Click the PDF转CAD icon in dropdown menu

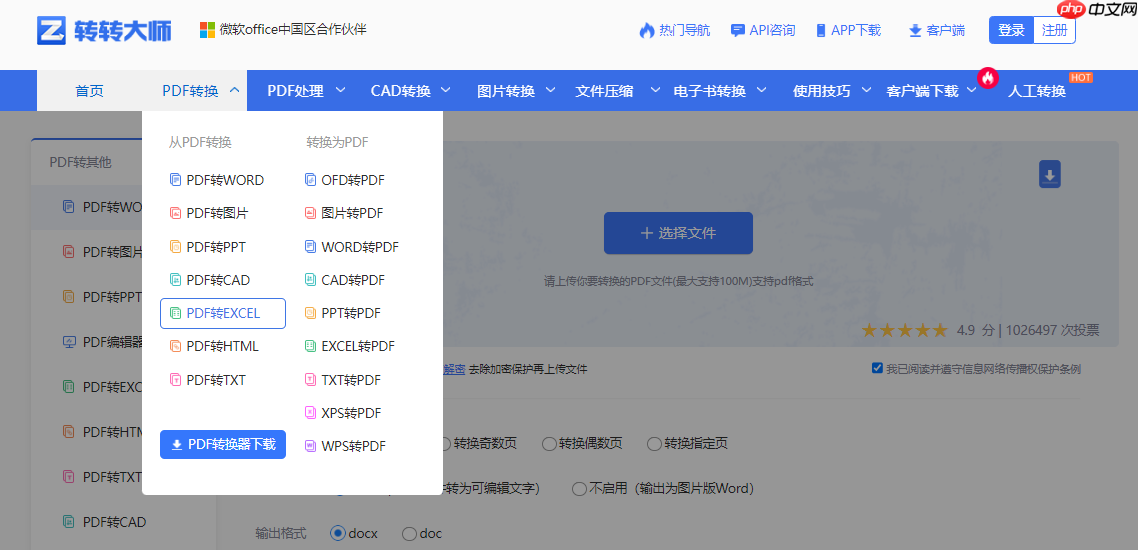pos(175,280)
